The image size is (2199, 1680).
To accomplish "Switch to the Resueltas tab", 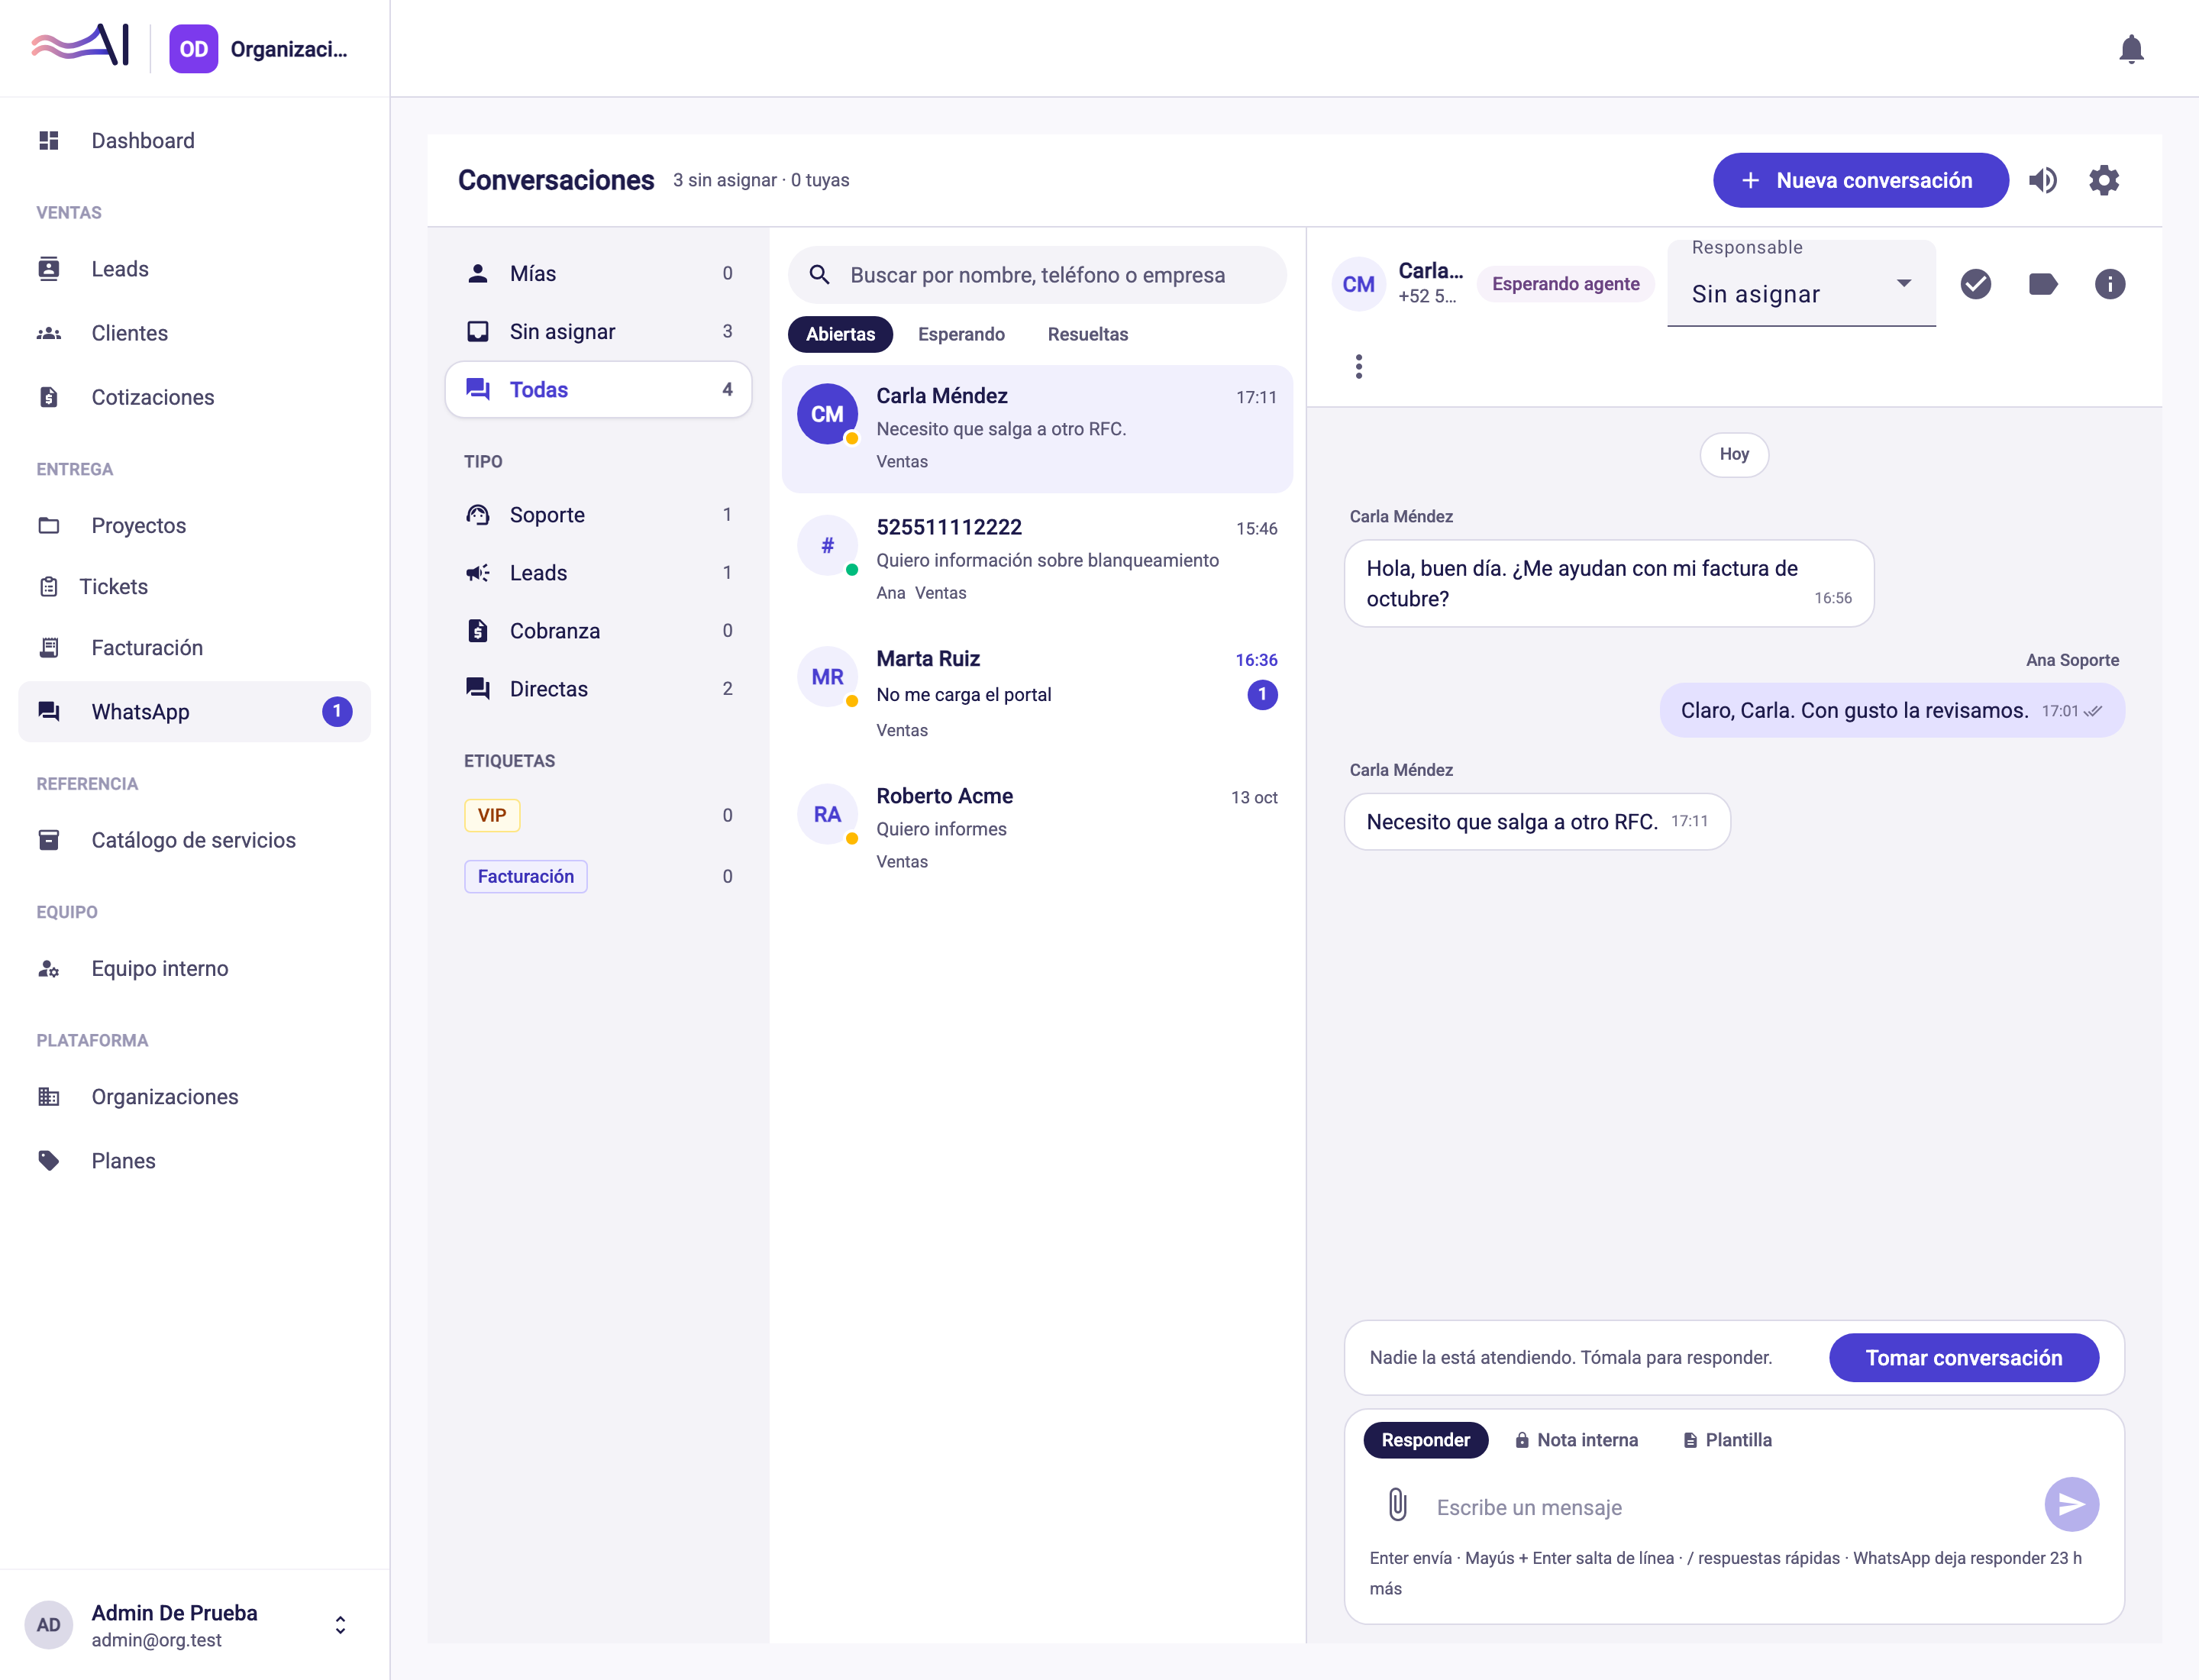I will tap(1087, 334).
